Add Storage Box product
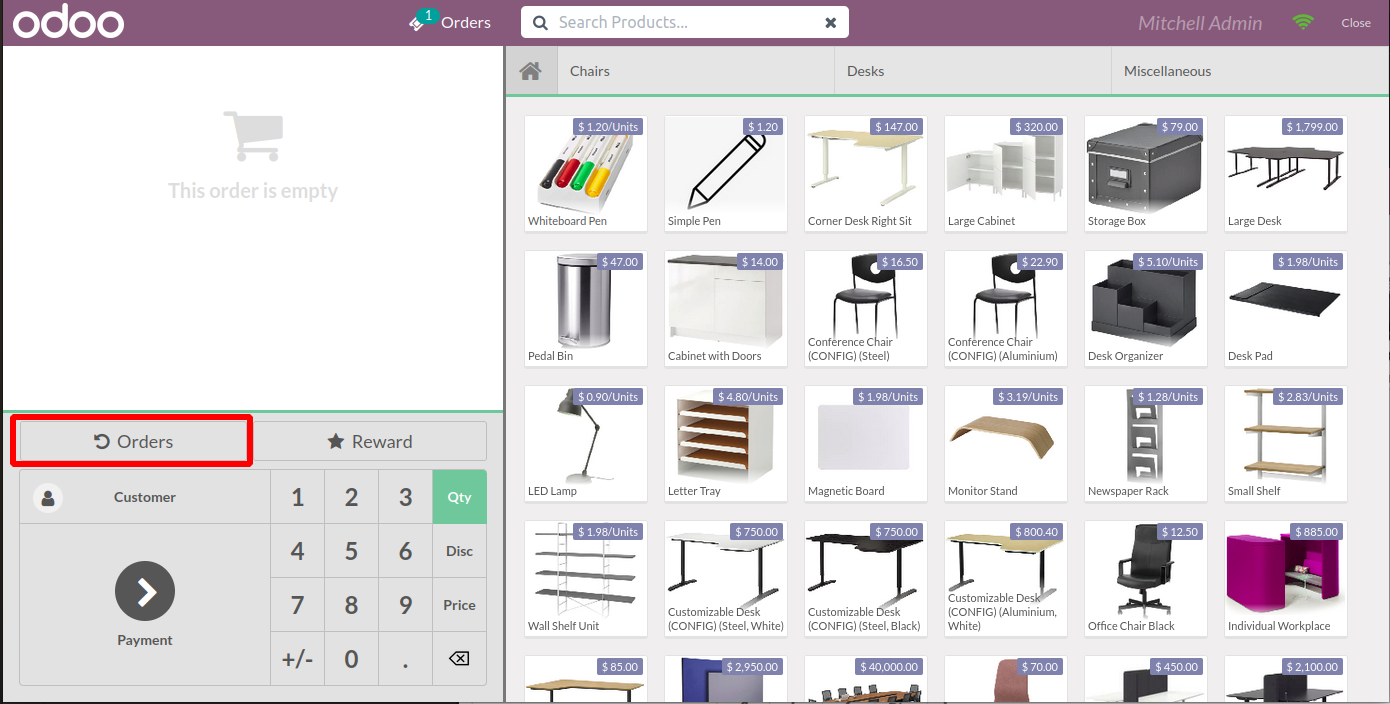Image resolution: width=1390 pixels, height=704 pixels. pos(1146,174)
